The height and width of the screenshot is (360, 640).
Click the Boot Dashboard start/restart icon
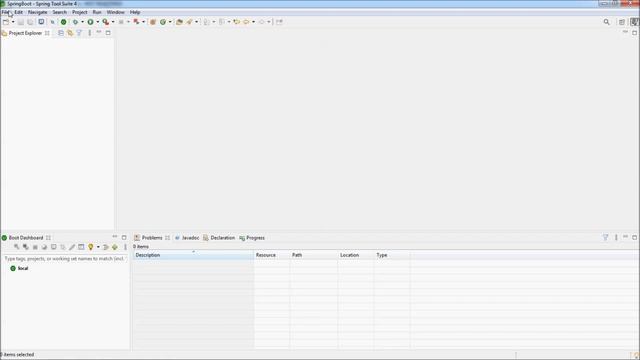(17, 247)
